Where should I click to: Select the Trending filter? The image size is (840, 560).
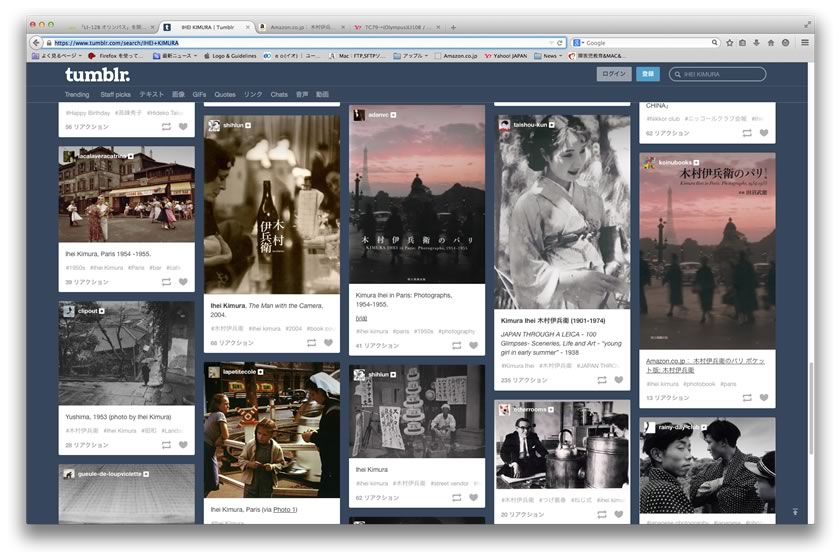(x=77, y=94)
